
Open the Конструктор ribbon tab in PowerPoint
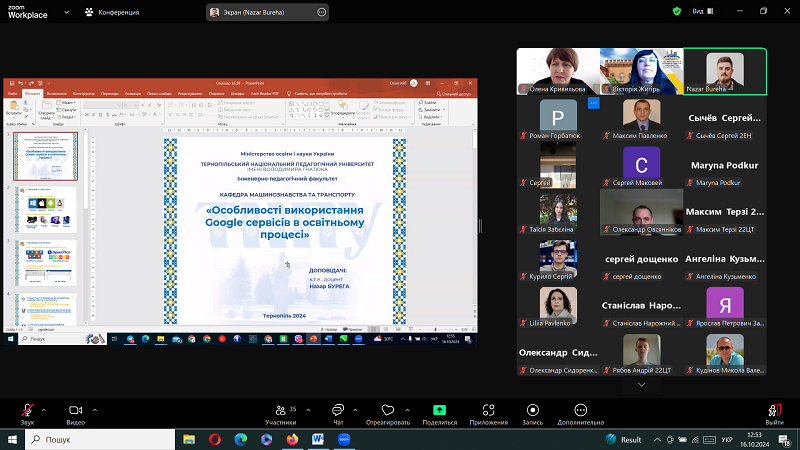84,93
